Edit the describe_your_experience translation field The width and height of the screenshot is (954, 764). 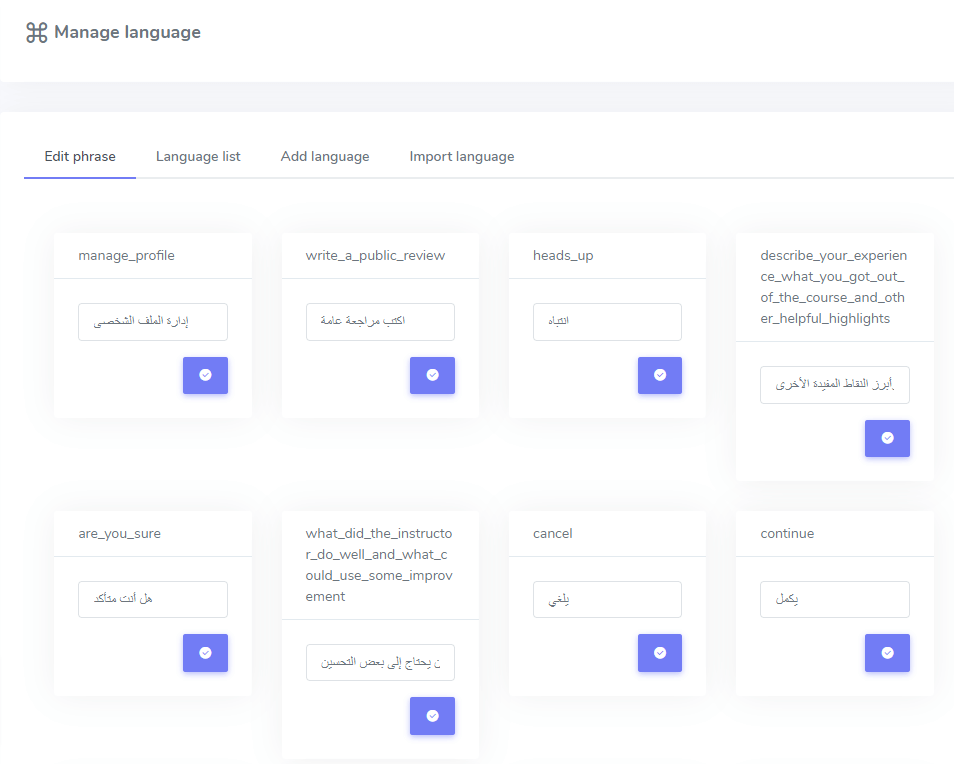tap(835, 385)
